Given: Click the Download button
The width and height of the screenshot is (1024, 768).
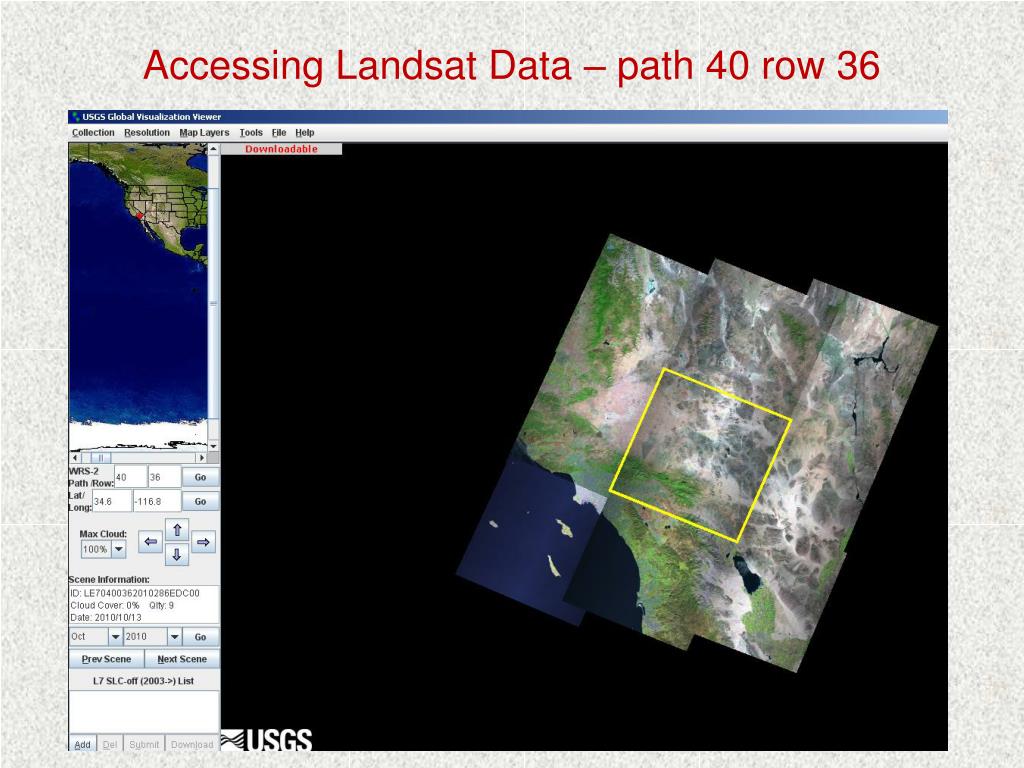Looking at the screenshot, I should click(192, 744).
